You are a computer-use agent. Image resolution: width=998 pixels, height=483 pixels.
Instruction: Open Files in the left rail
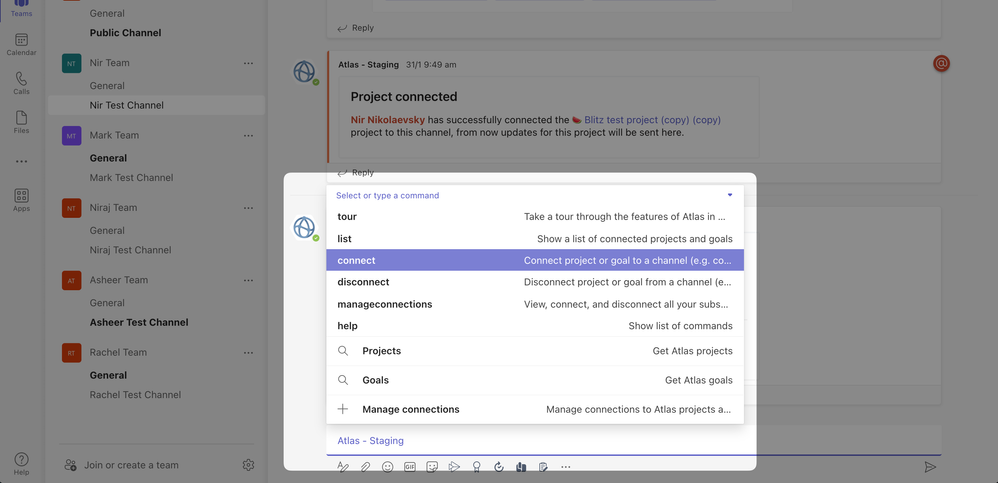21,122
